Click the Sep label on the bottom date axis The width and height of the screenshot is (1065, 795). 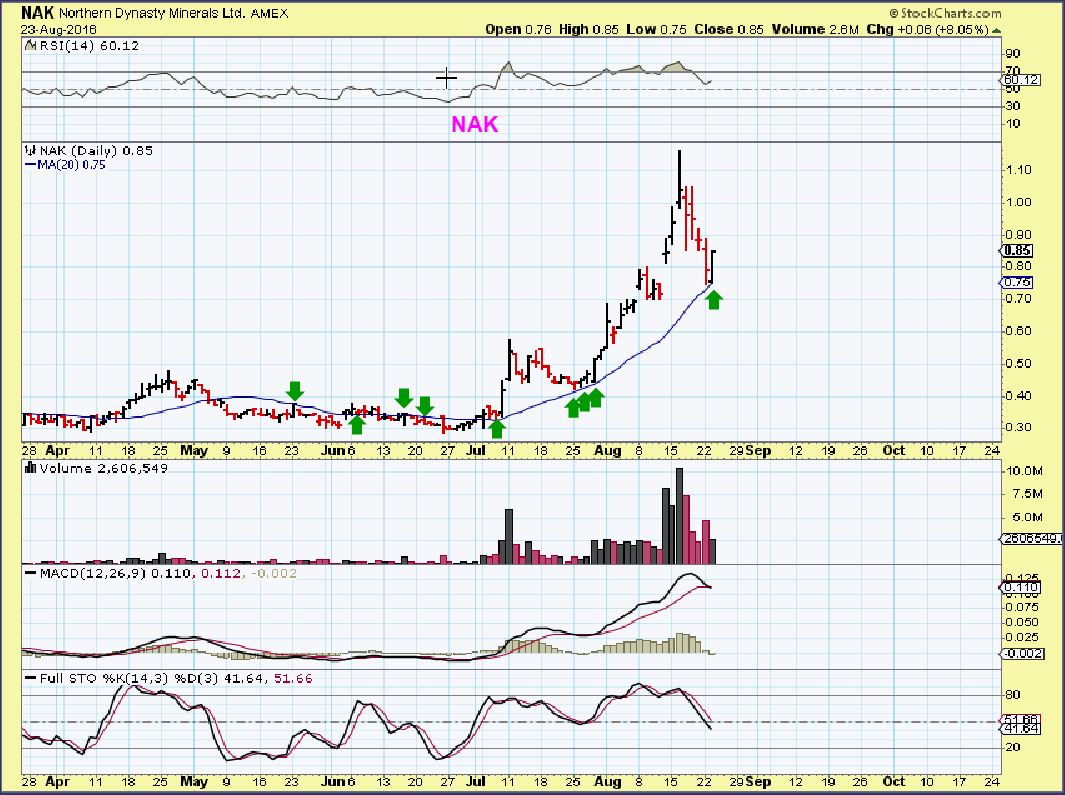pos(757,782)
